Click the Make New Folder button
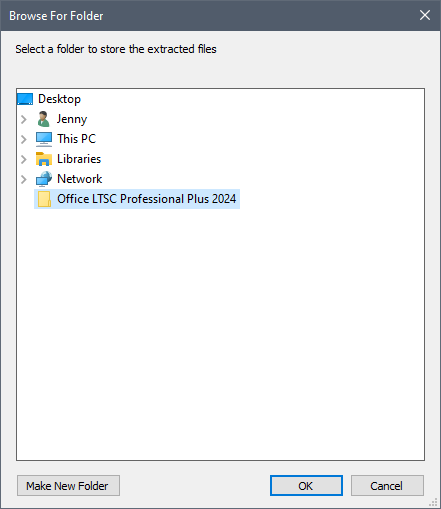 point(68,486)
